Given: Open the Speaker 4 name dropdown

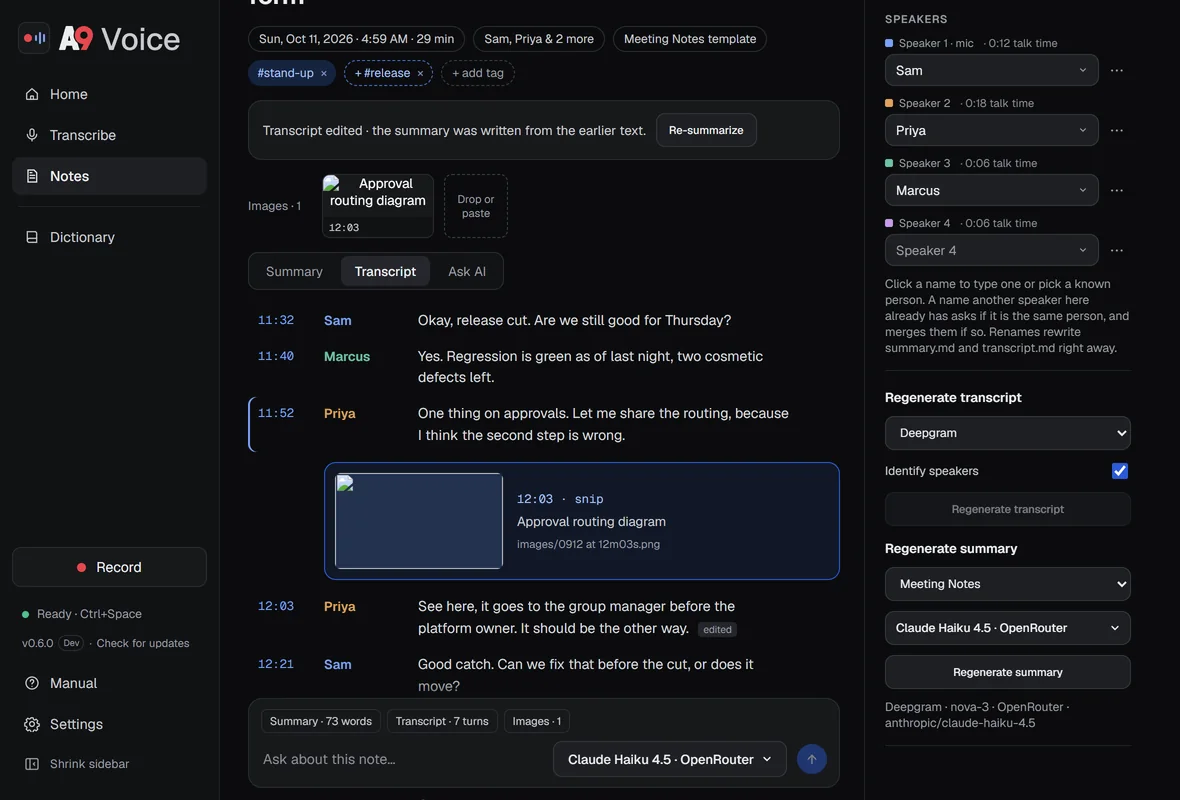Looking at the screenshot, I should (x=991, y=251).
